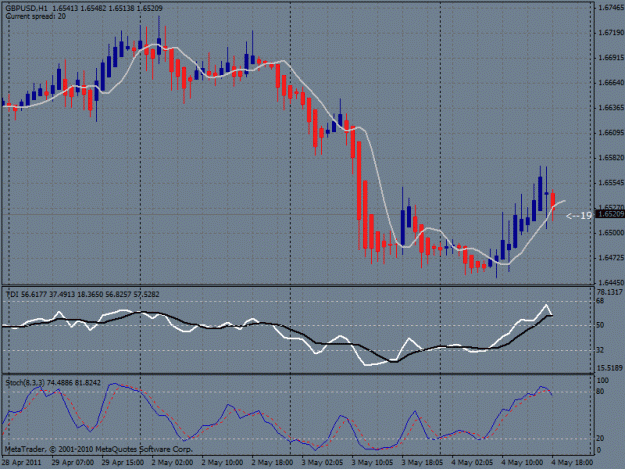Select the 1.66095 price axis value
This screenshot has width=625, height=469.
coord(611,133)
